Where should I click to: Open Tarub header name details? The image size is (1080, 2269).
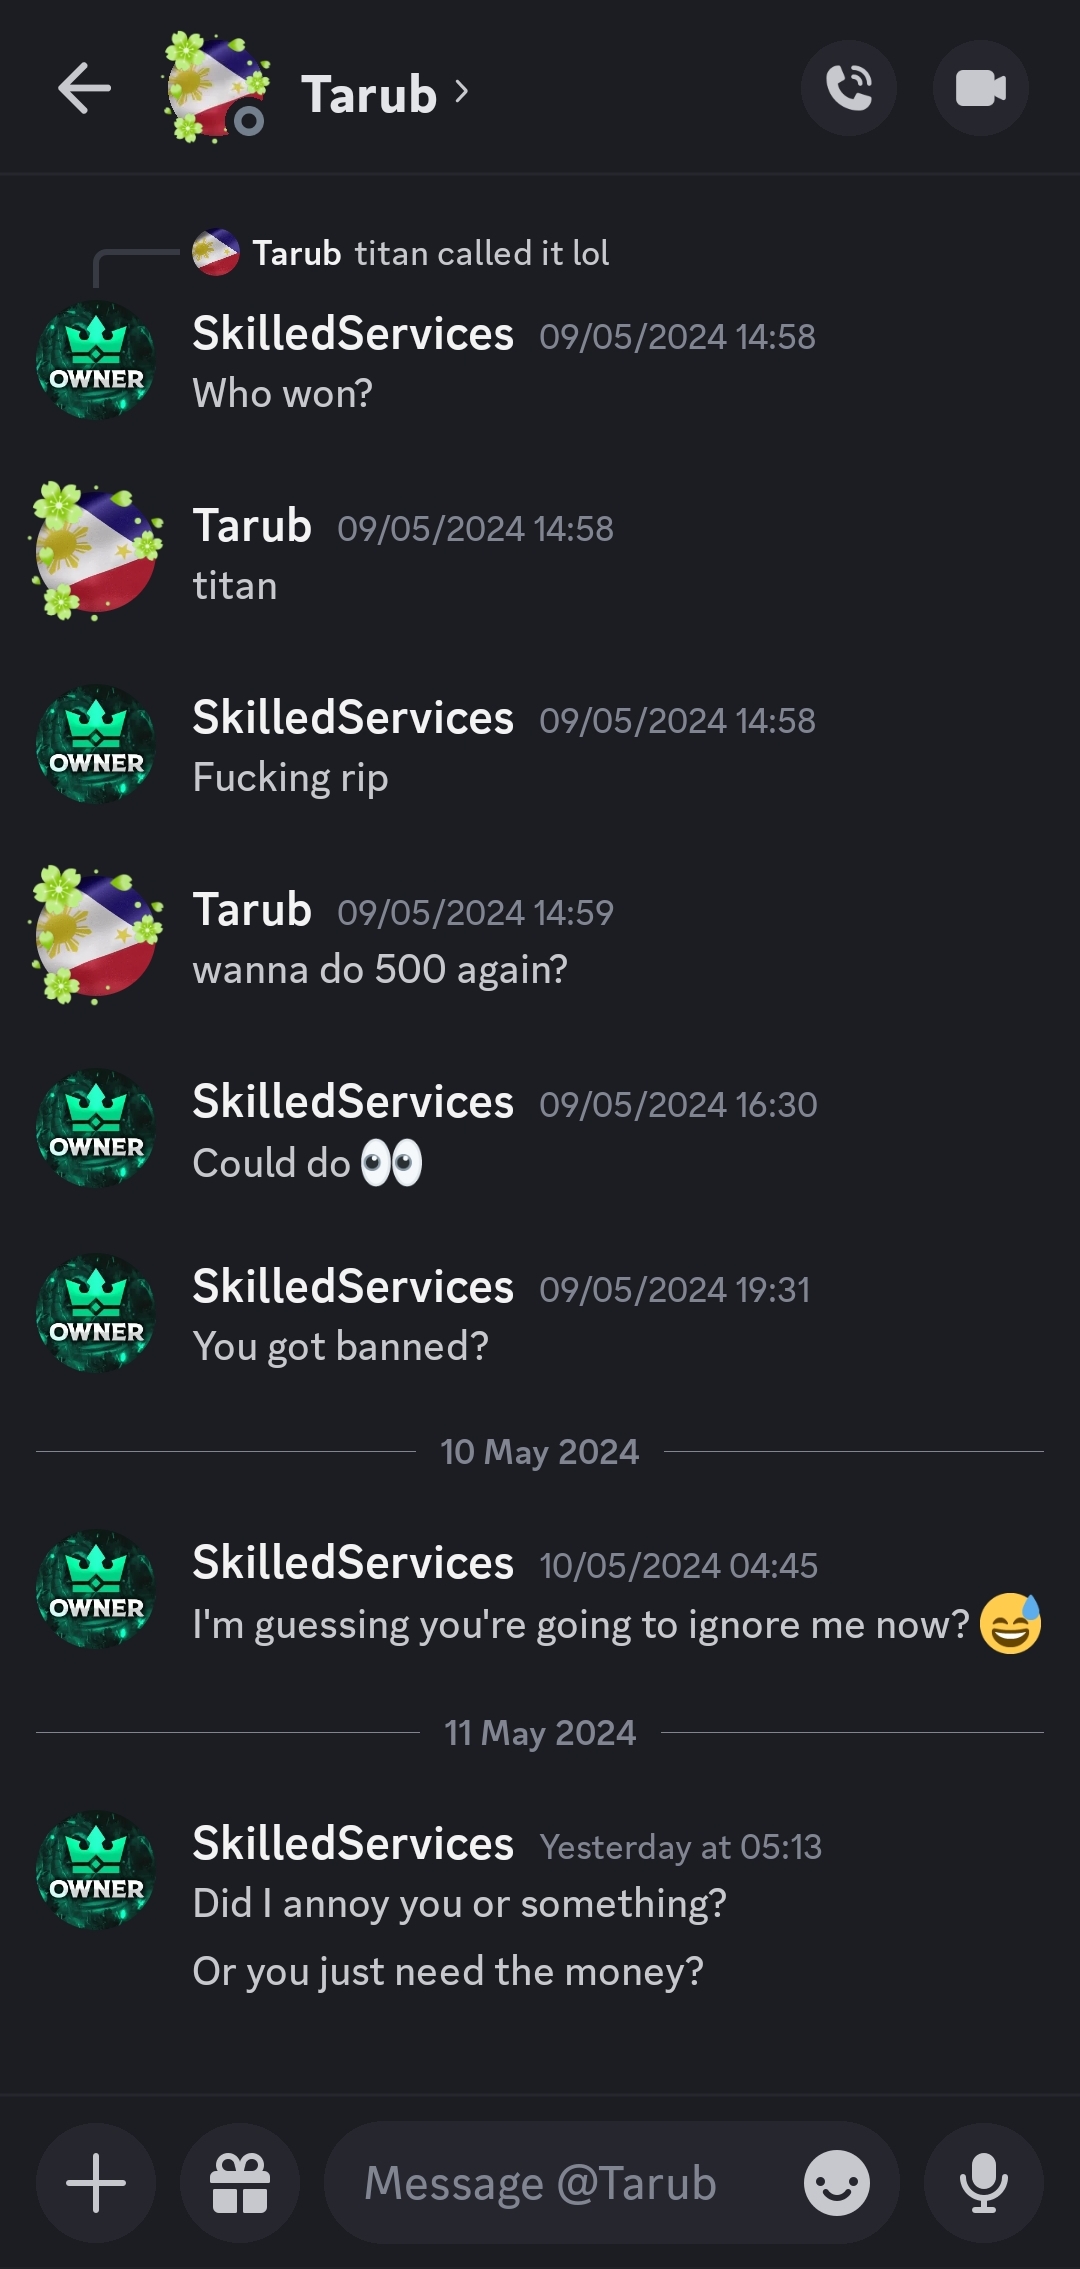[369, 94]
